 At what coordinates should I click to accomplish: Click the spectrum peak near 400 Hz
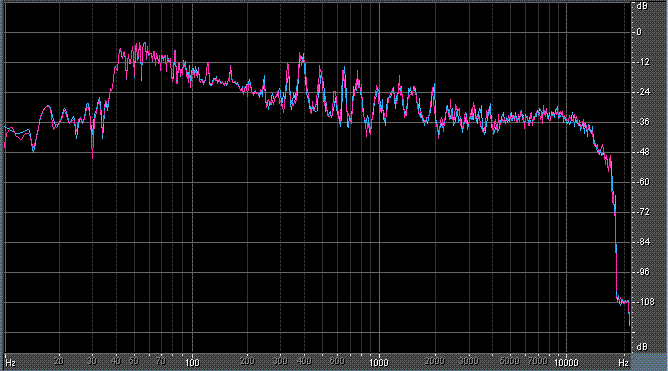(302, 54)
